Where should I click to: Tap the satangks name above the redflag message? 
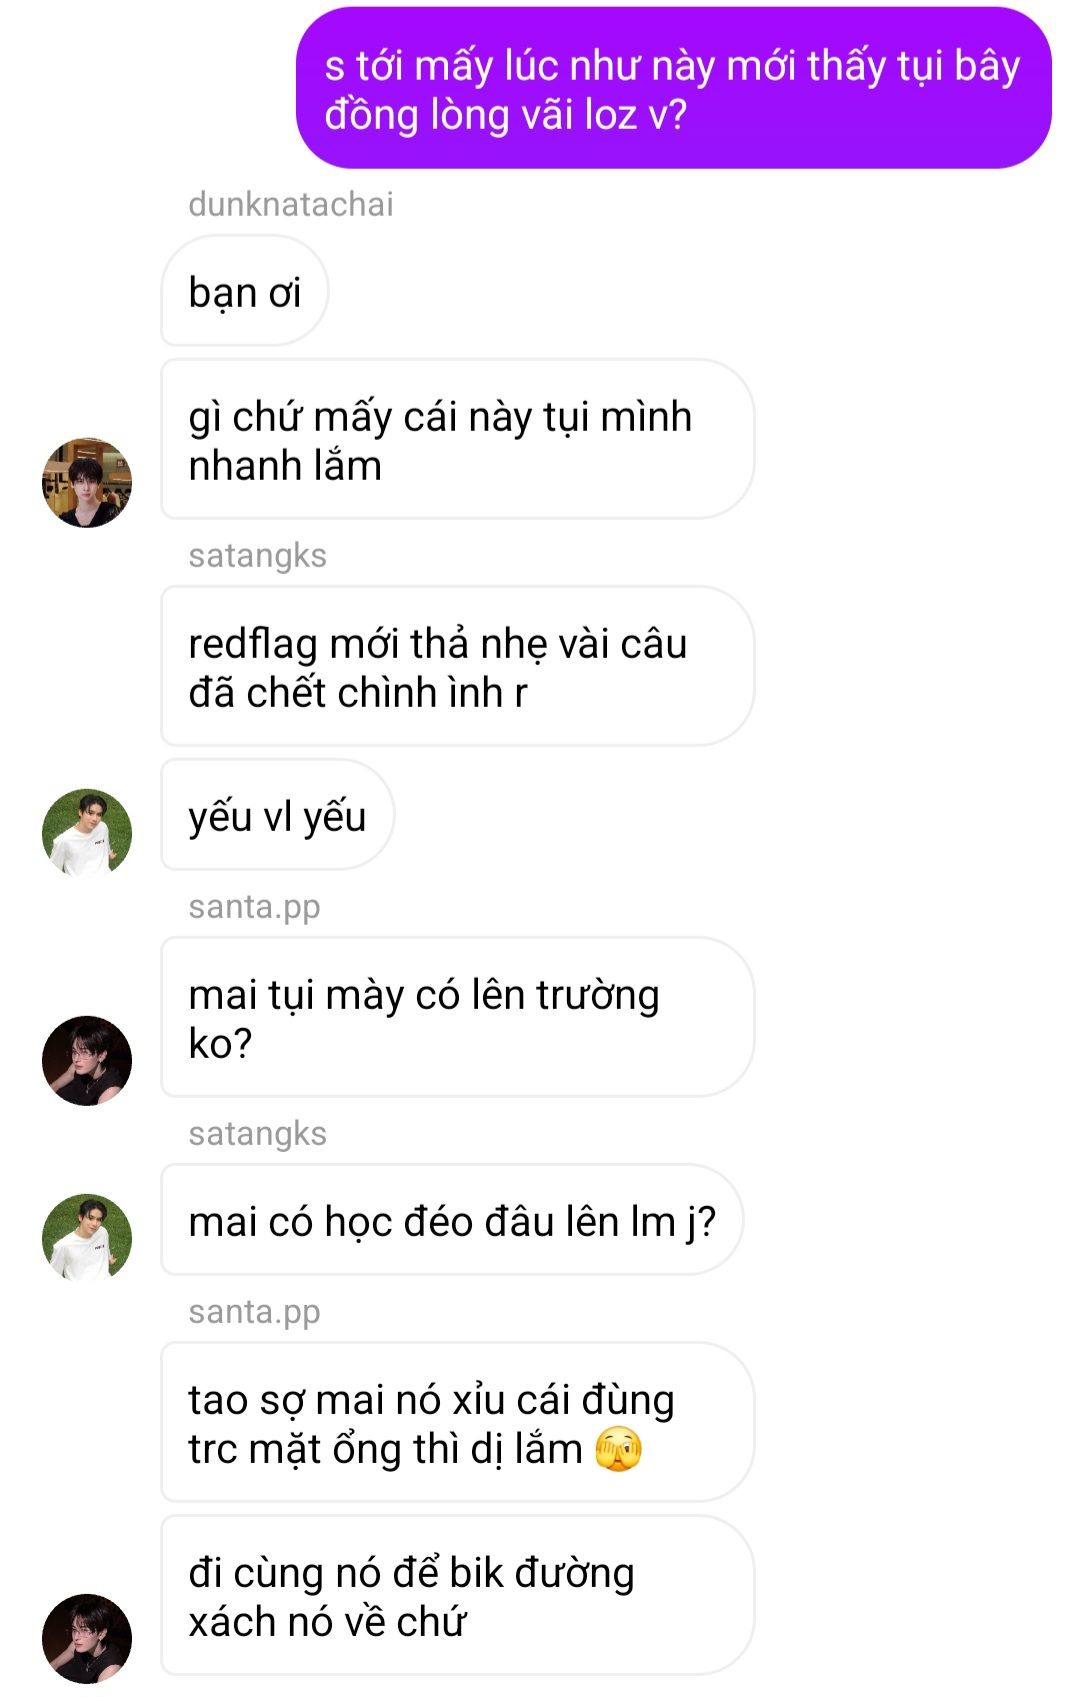pos(258,556)
